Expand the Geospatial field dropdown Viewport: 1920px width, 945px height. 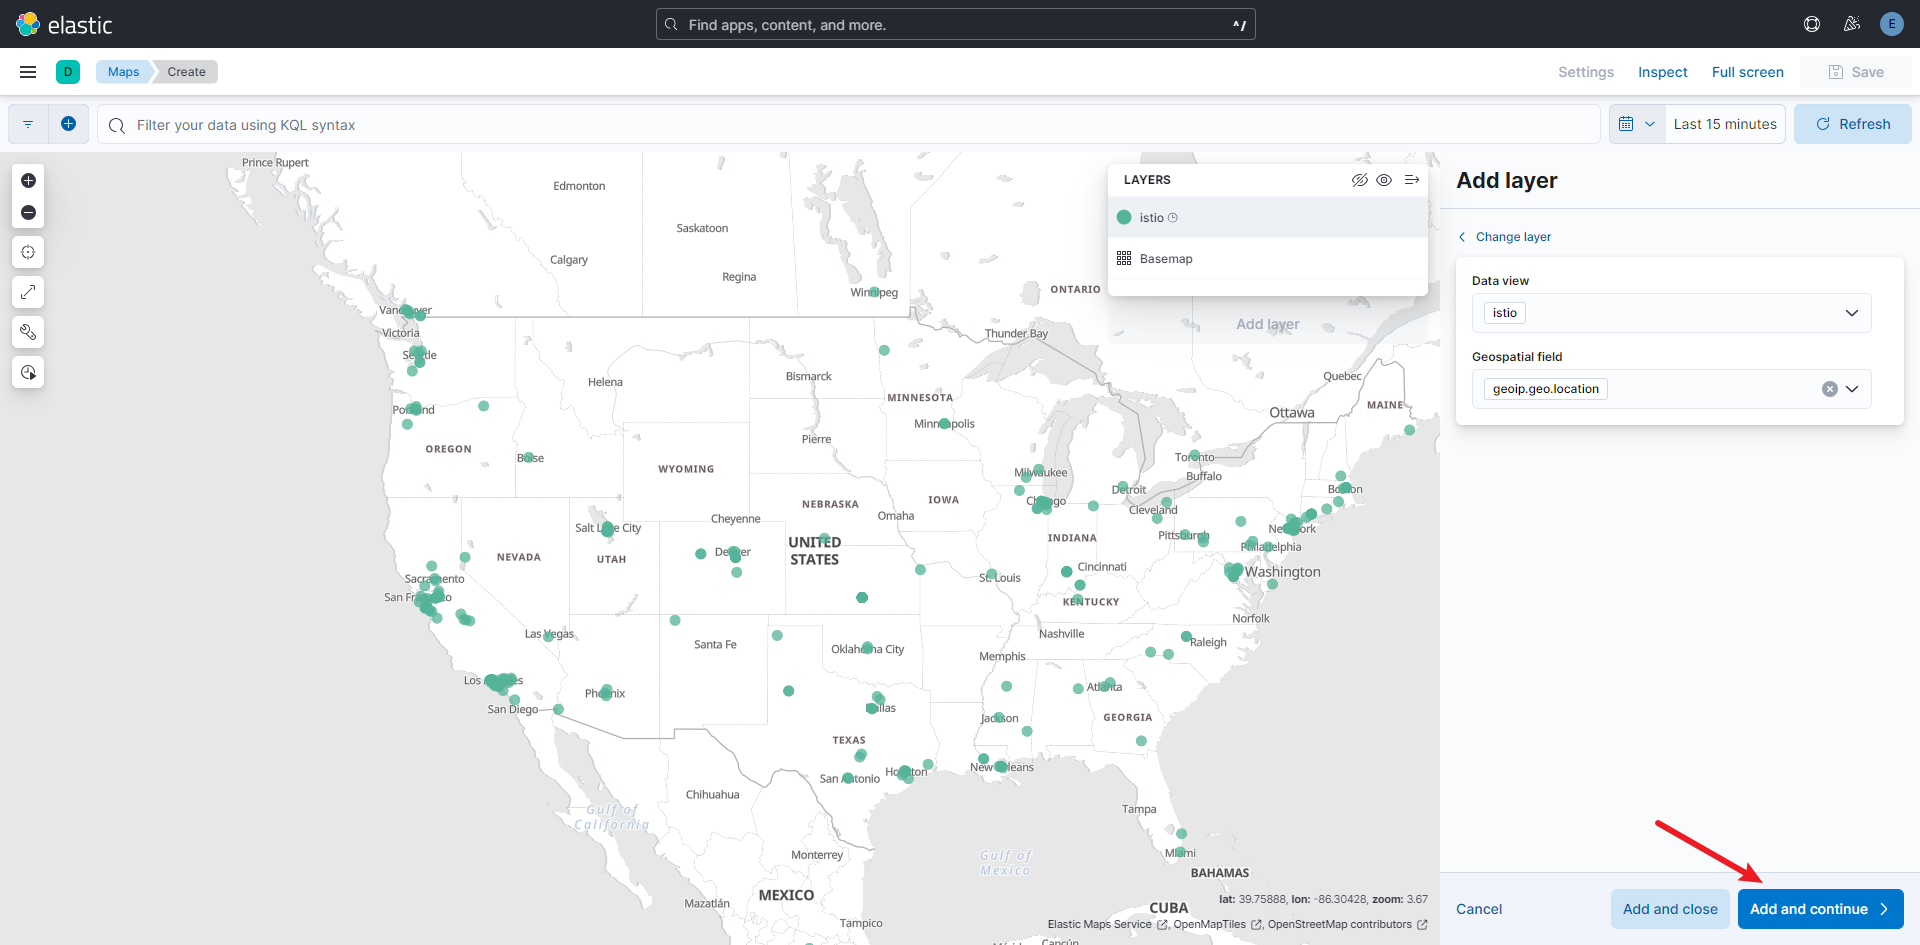[1853, 389]
